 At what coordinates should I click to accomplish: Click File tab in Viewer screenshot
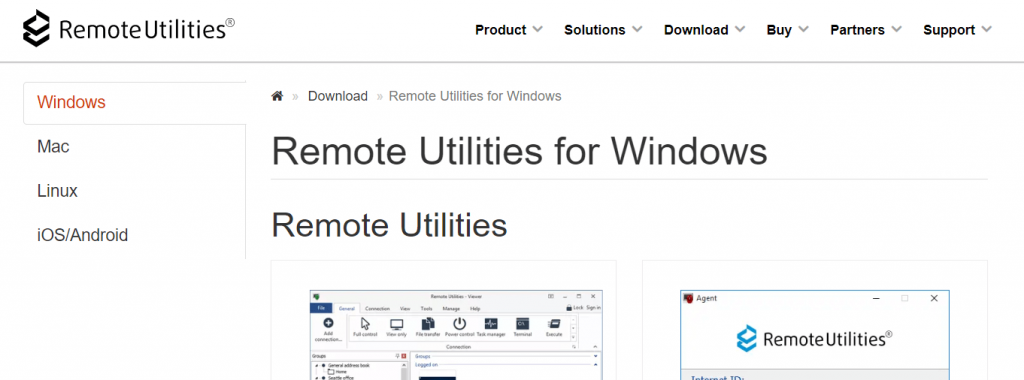click(321, 308)
